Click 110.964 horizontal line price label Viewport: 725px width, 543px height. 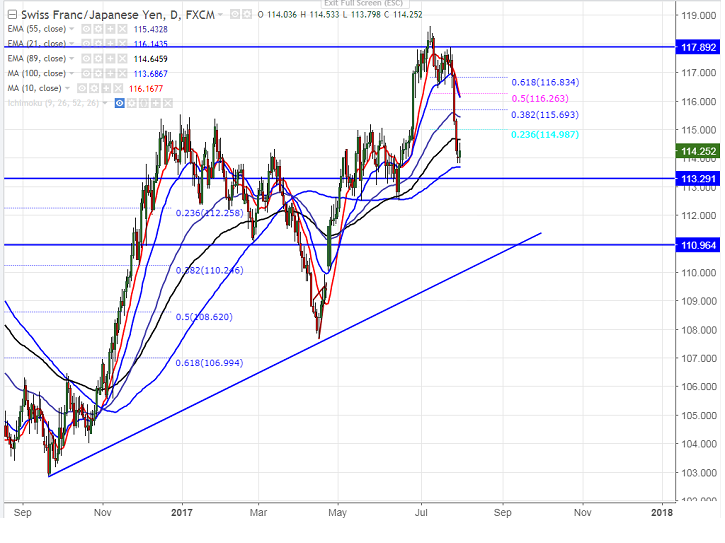click(698, 245)
